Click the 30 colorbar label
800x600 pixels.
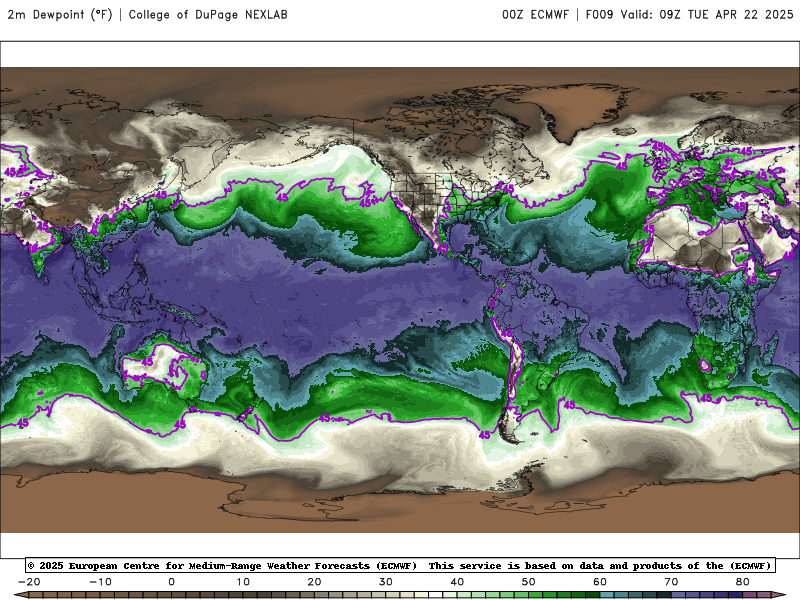pos(386,582)
